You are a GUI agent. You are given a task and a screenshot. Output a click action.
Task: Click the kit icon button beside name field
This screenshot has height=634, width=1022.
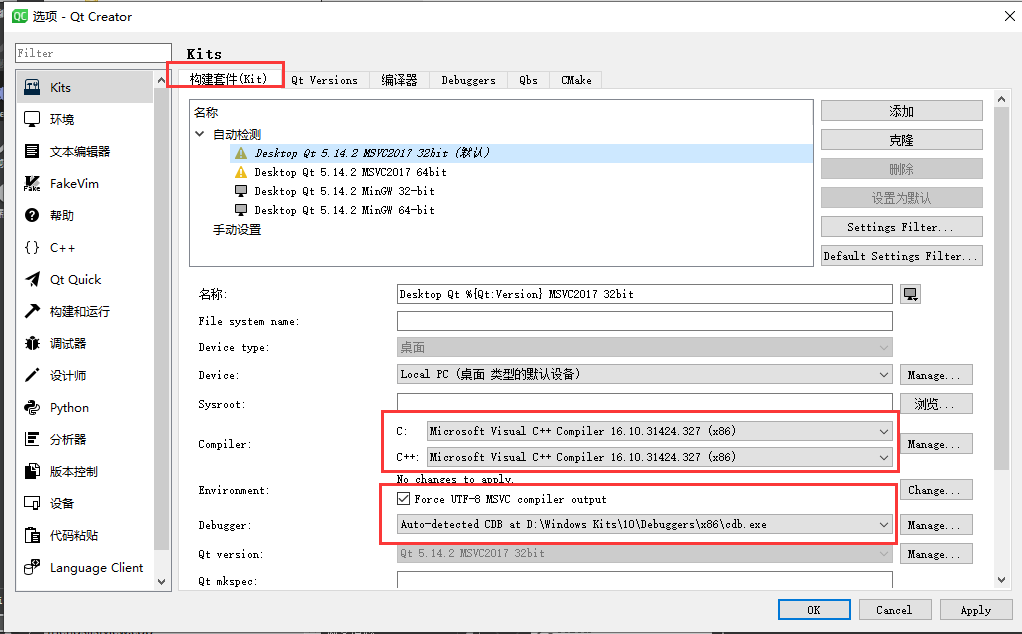911,295
